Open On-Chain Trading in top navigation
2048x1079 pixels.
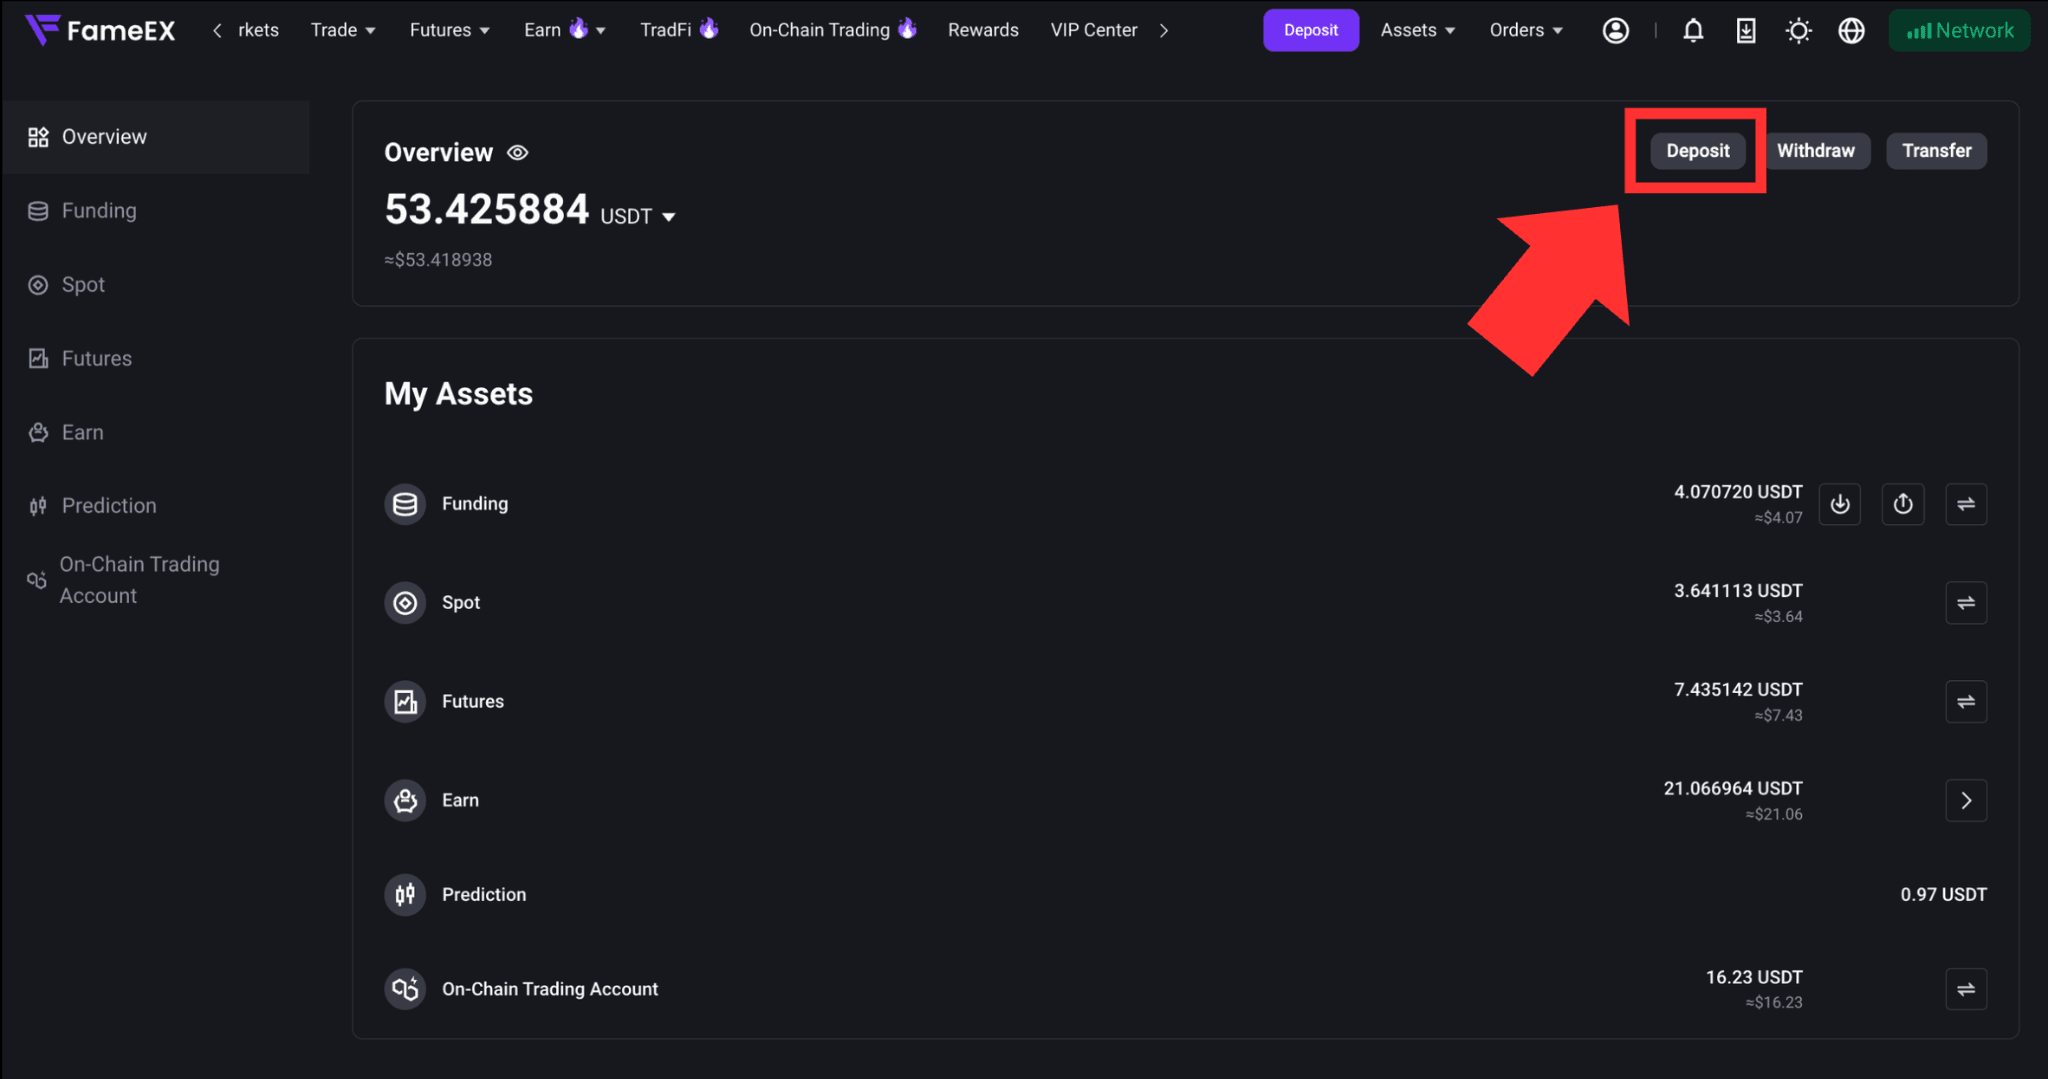(832, 30)
